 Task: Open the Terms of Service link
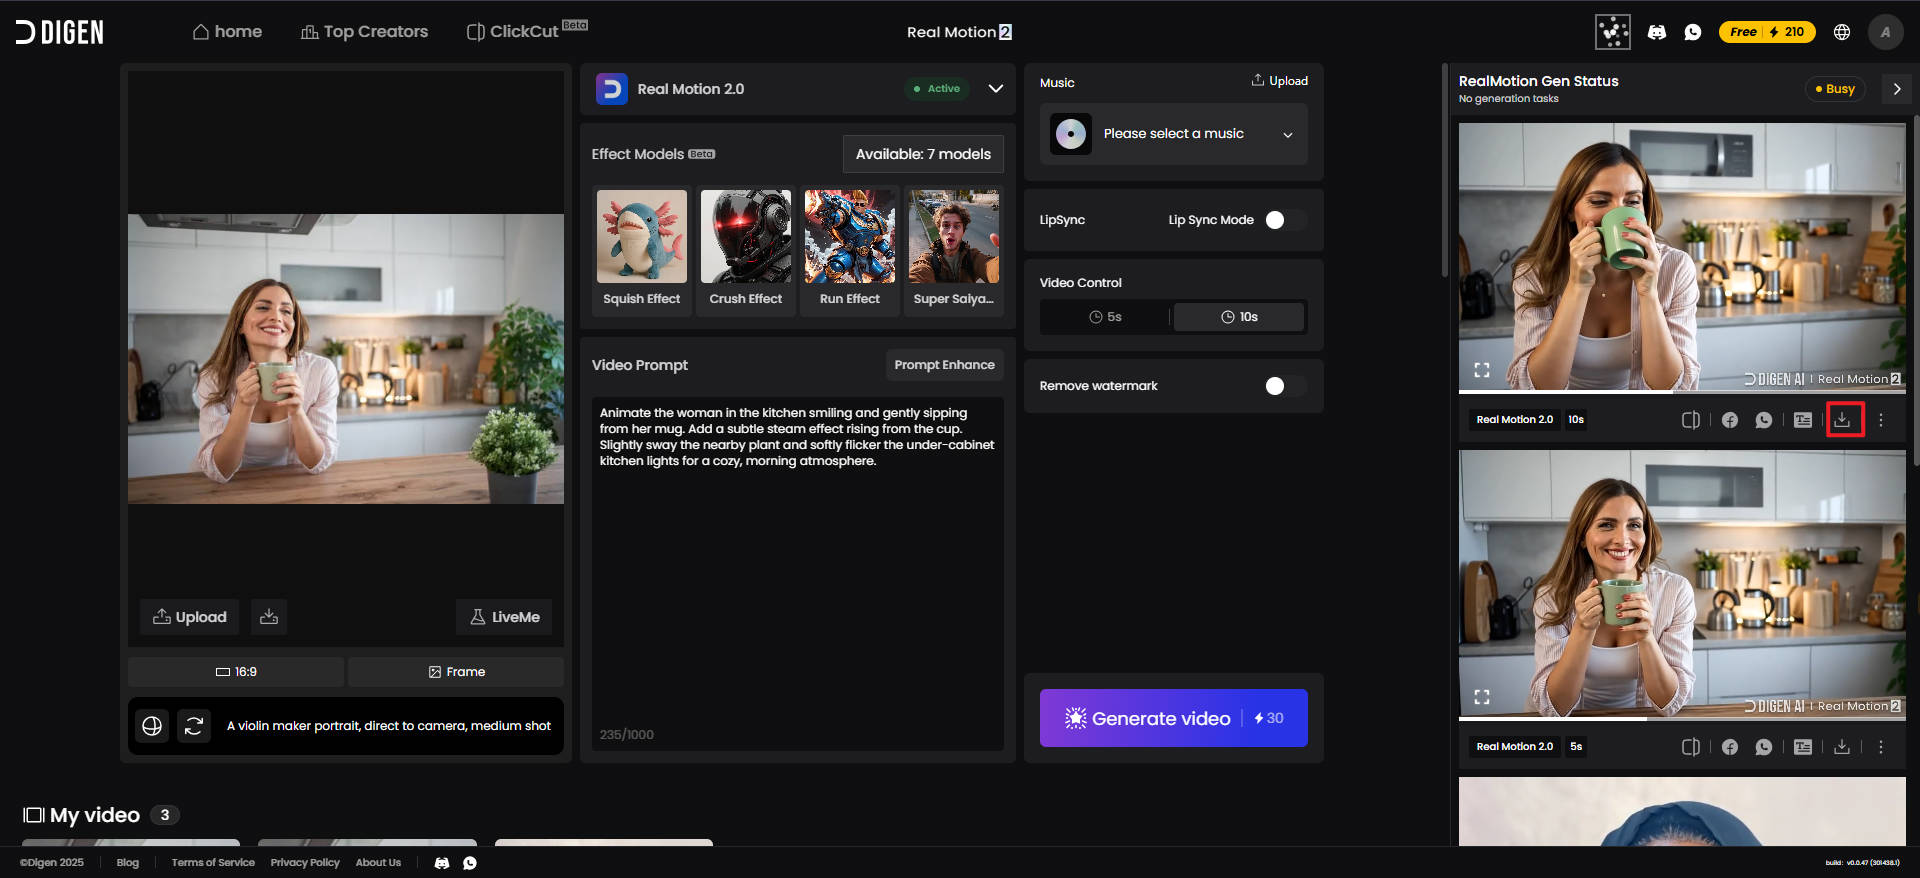(213, 863)
